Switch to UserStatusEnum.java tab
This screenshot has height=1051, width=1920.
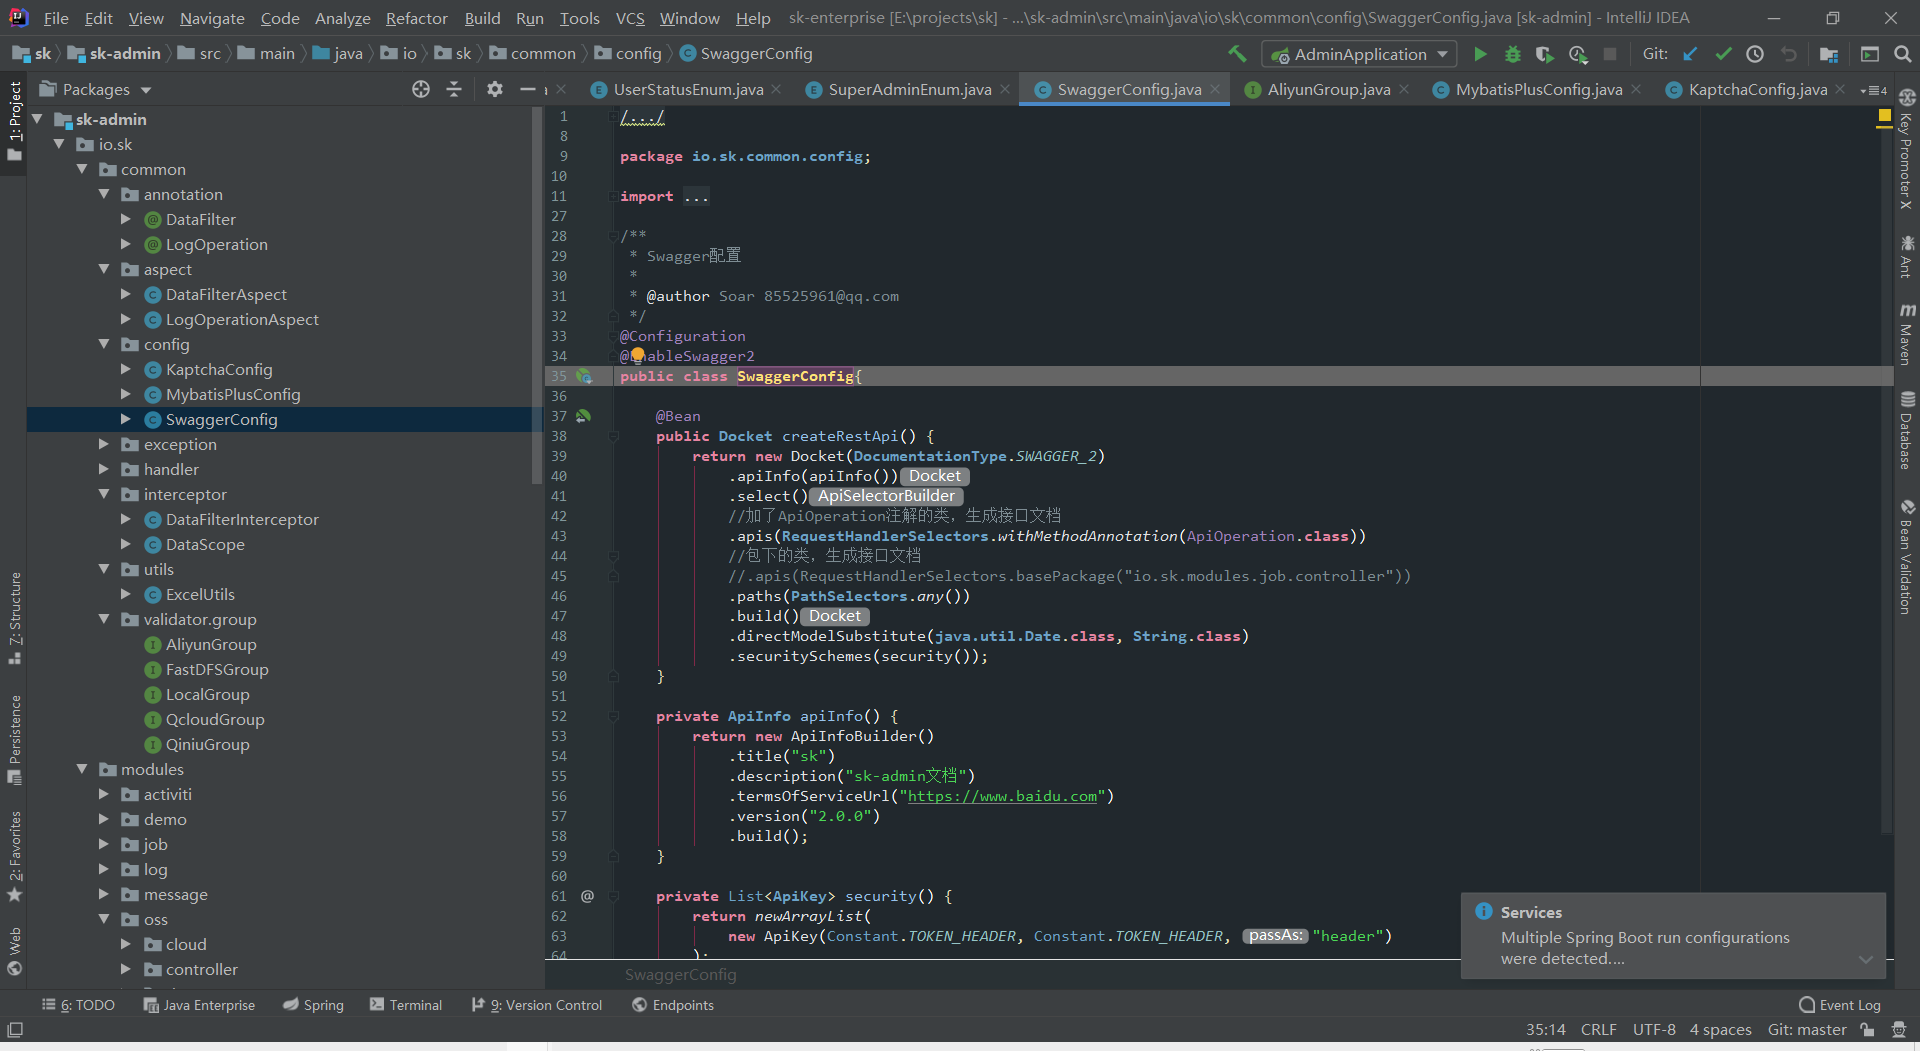tap(688, 89)
